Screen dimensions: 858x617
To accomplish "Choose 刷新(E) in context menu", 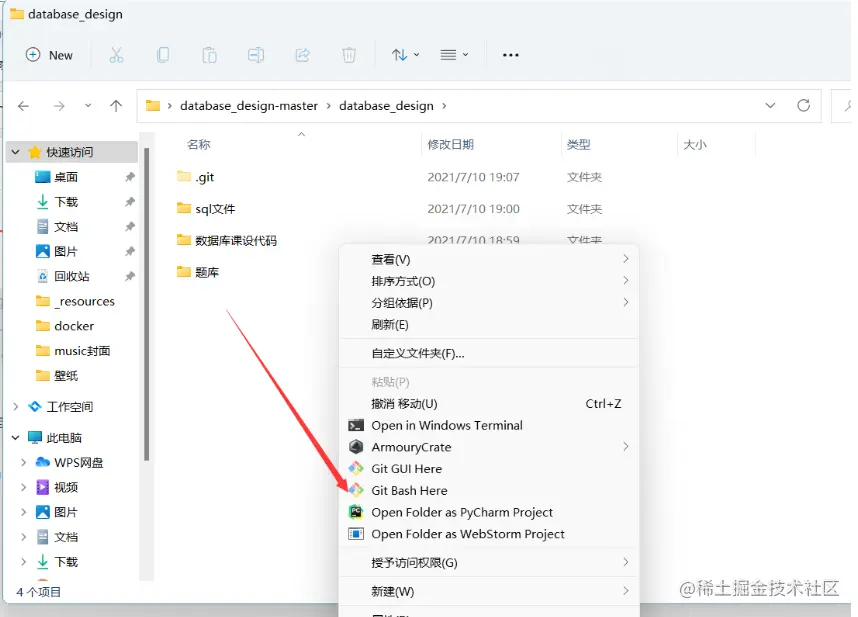I will point(489,325).
